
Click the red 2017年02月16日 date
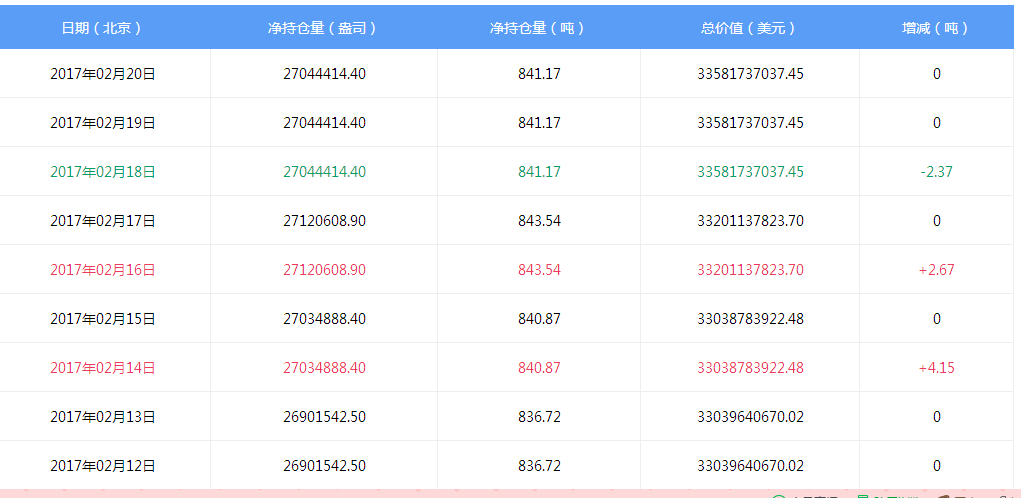pos(103,270)
